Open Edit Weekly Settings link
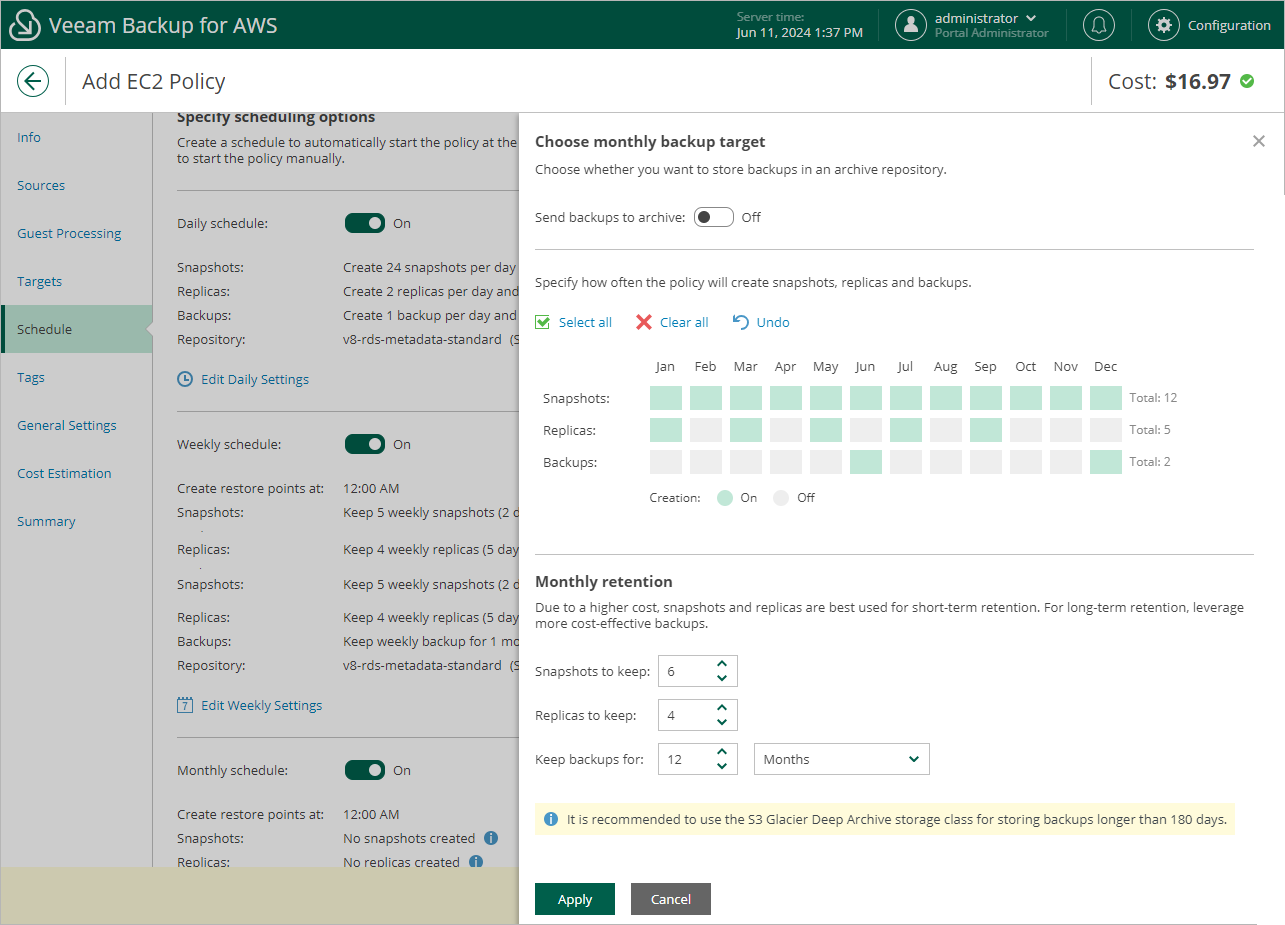1285x925 pixels. pyautogui.click(x=261, y=705)
